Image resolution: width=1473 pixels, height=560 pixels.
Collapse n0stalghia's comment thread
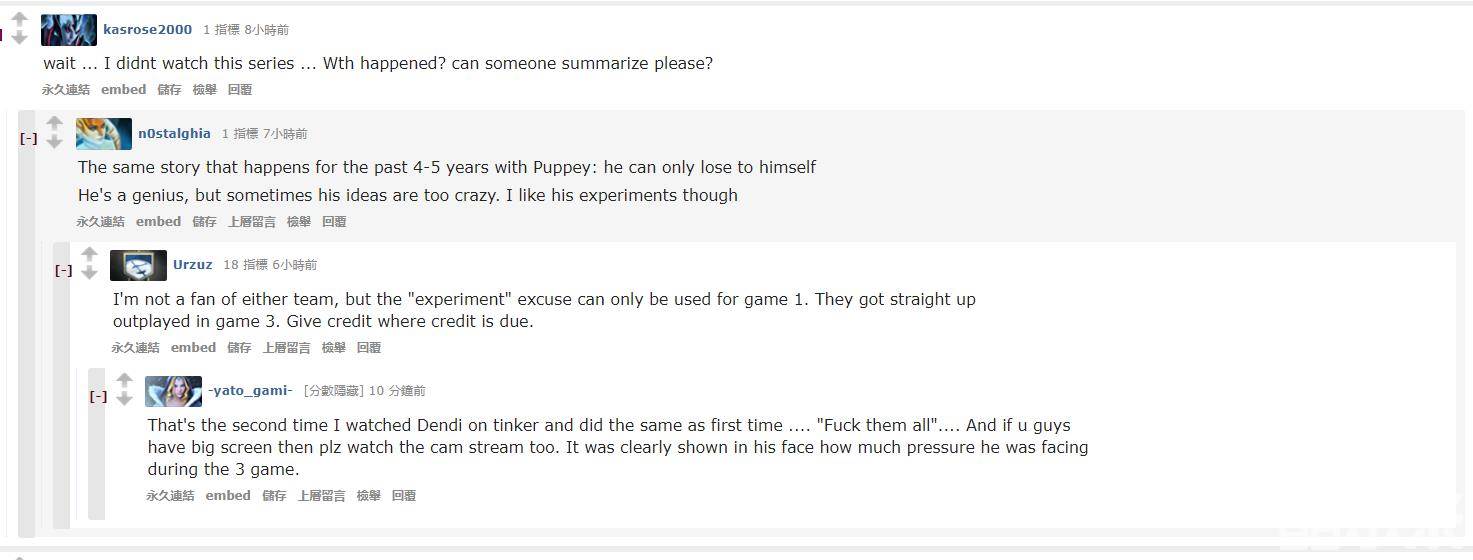(29, 139)
